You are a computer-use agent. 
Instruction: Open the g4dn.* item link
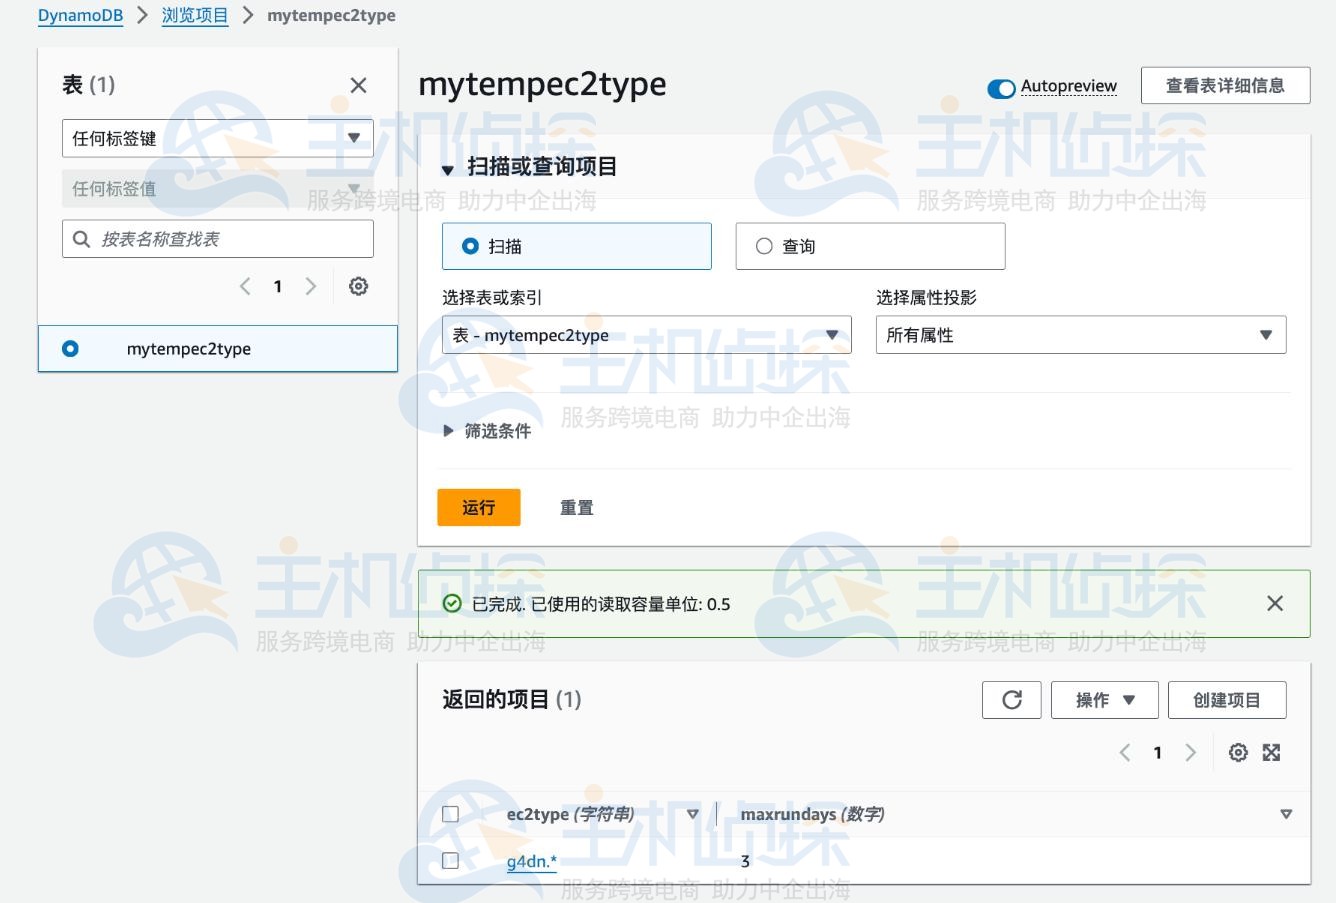coord(530,861)
